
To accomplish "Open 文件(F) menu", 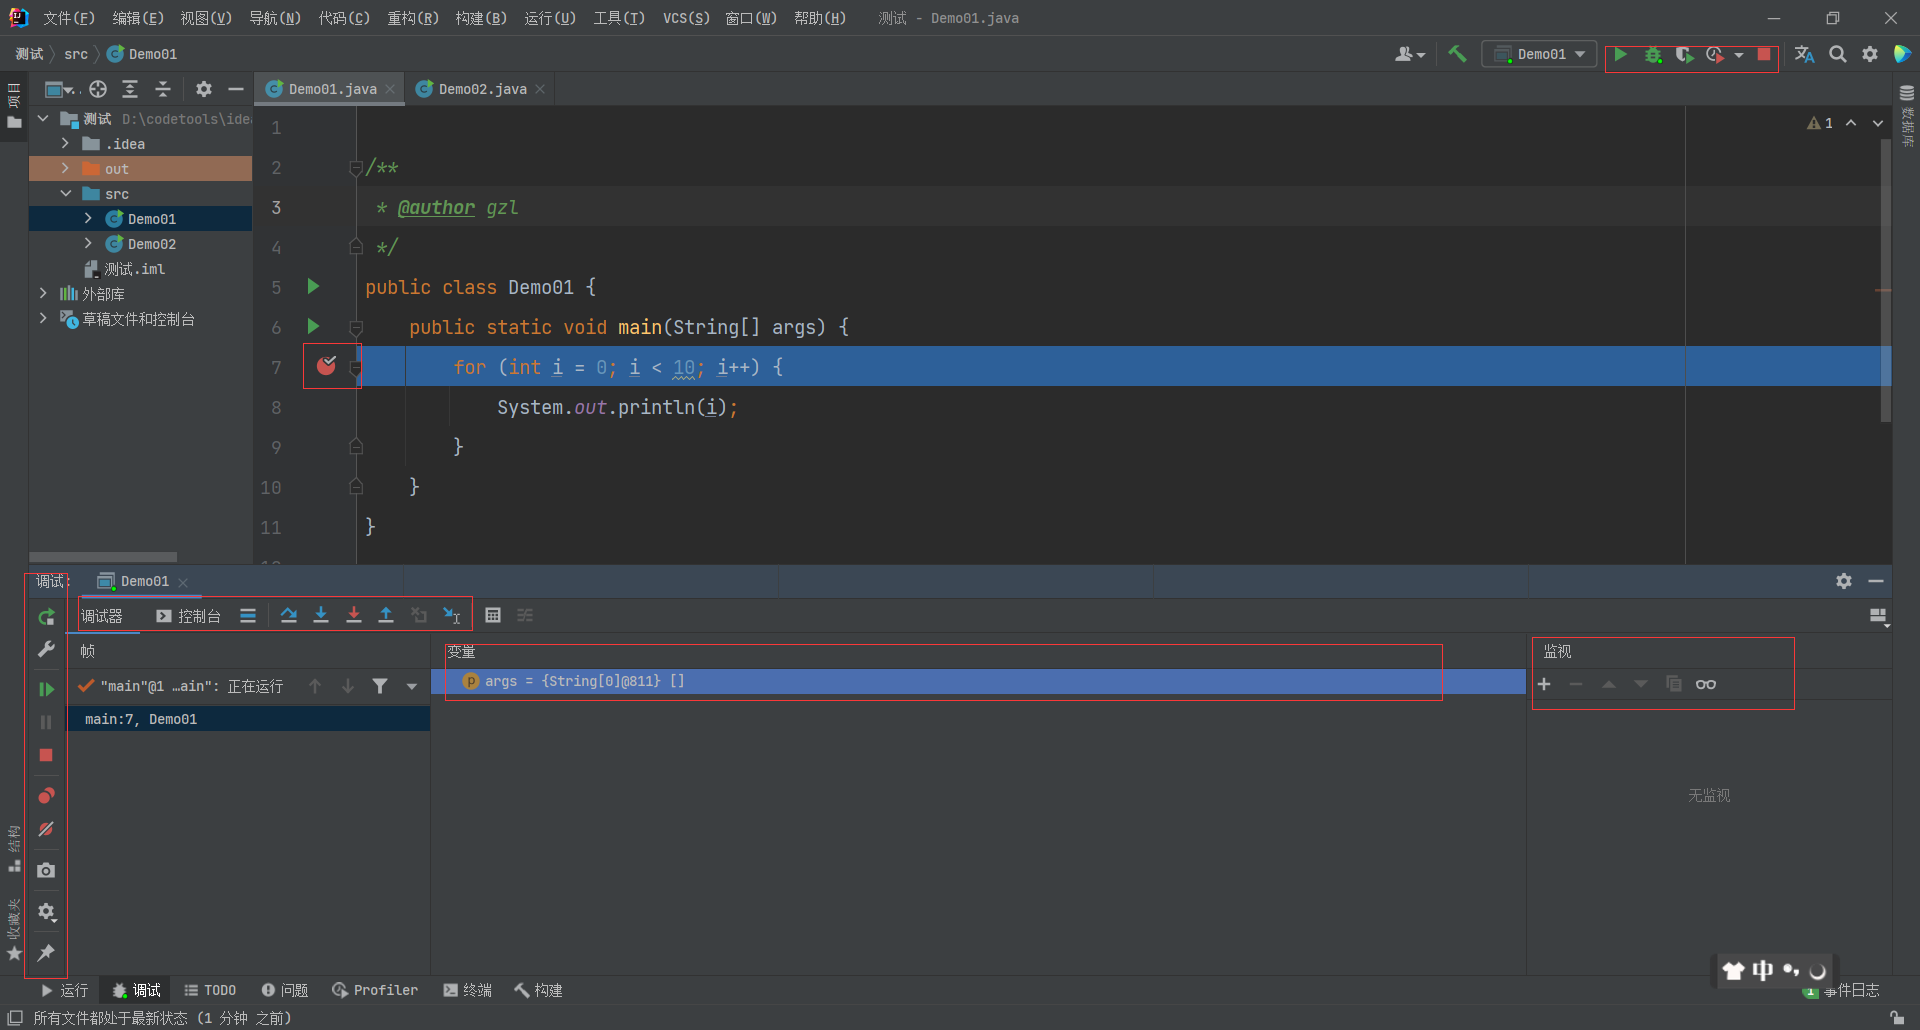I will pyautogui.click(x=68, y=18).
